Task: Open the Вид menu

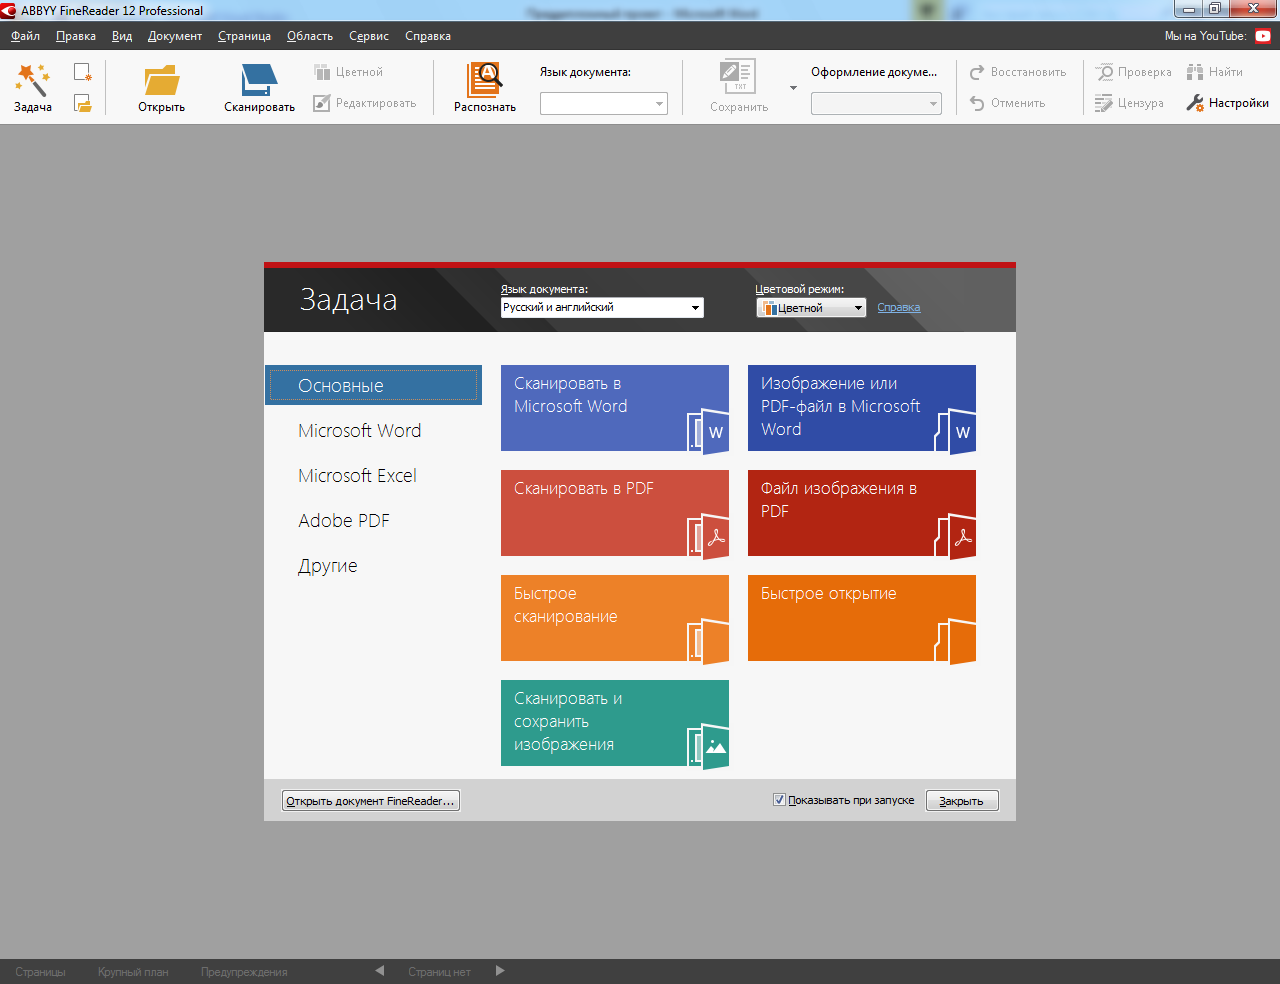Action: click(122, 36)
